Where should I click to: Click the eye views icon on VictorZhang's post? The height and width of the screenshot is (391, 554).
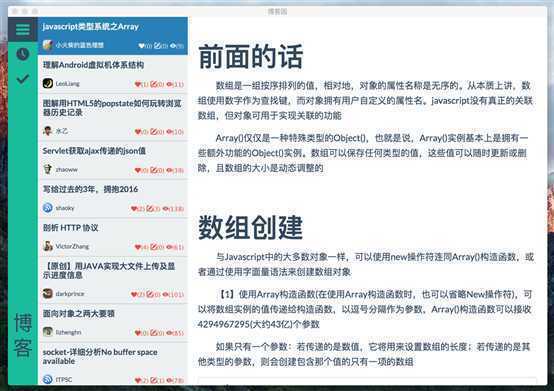[x=169, y=247]
